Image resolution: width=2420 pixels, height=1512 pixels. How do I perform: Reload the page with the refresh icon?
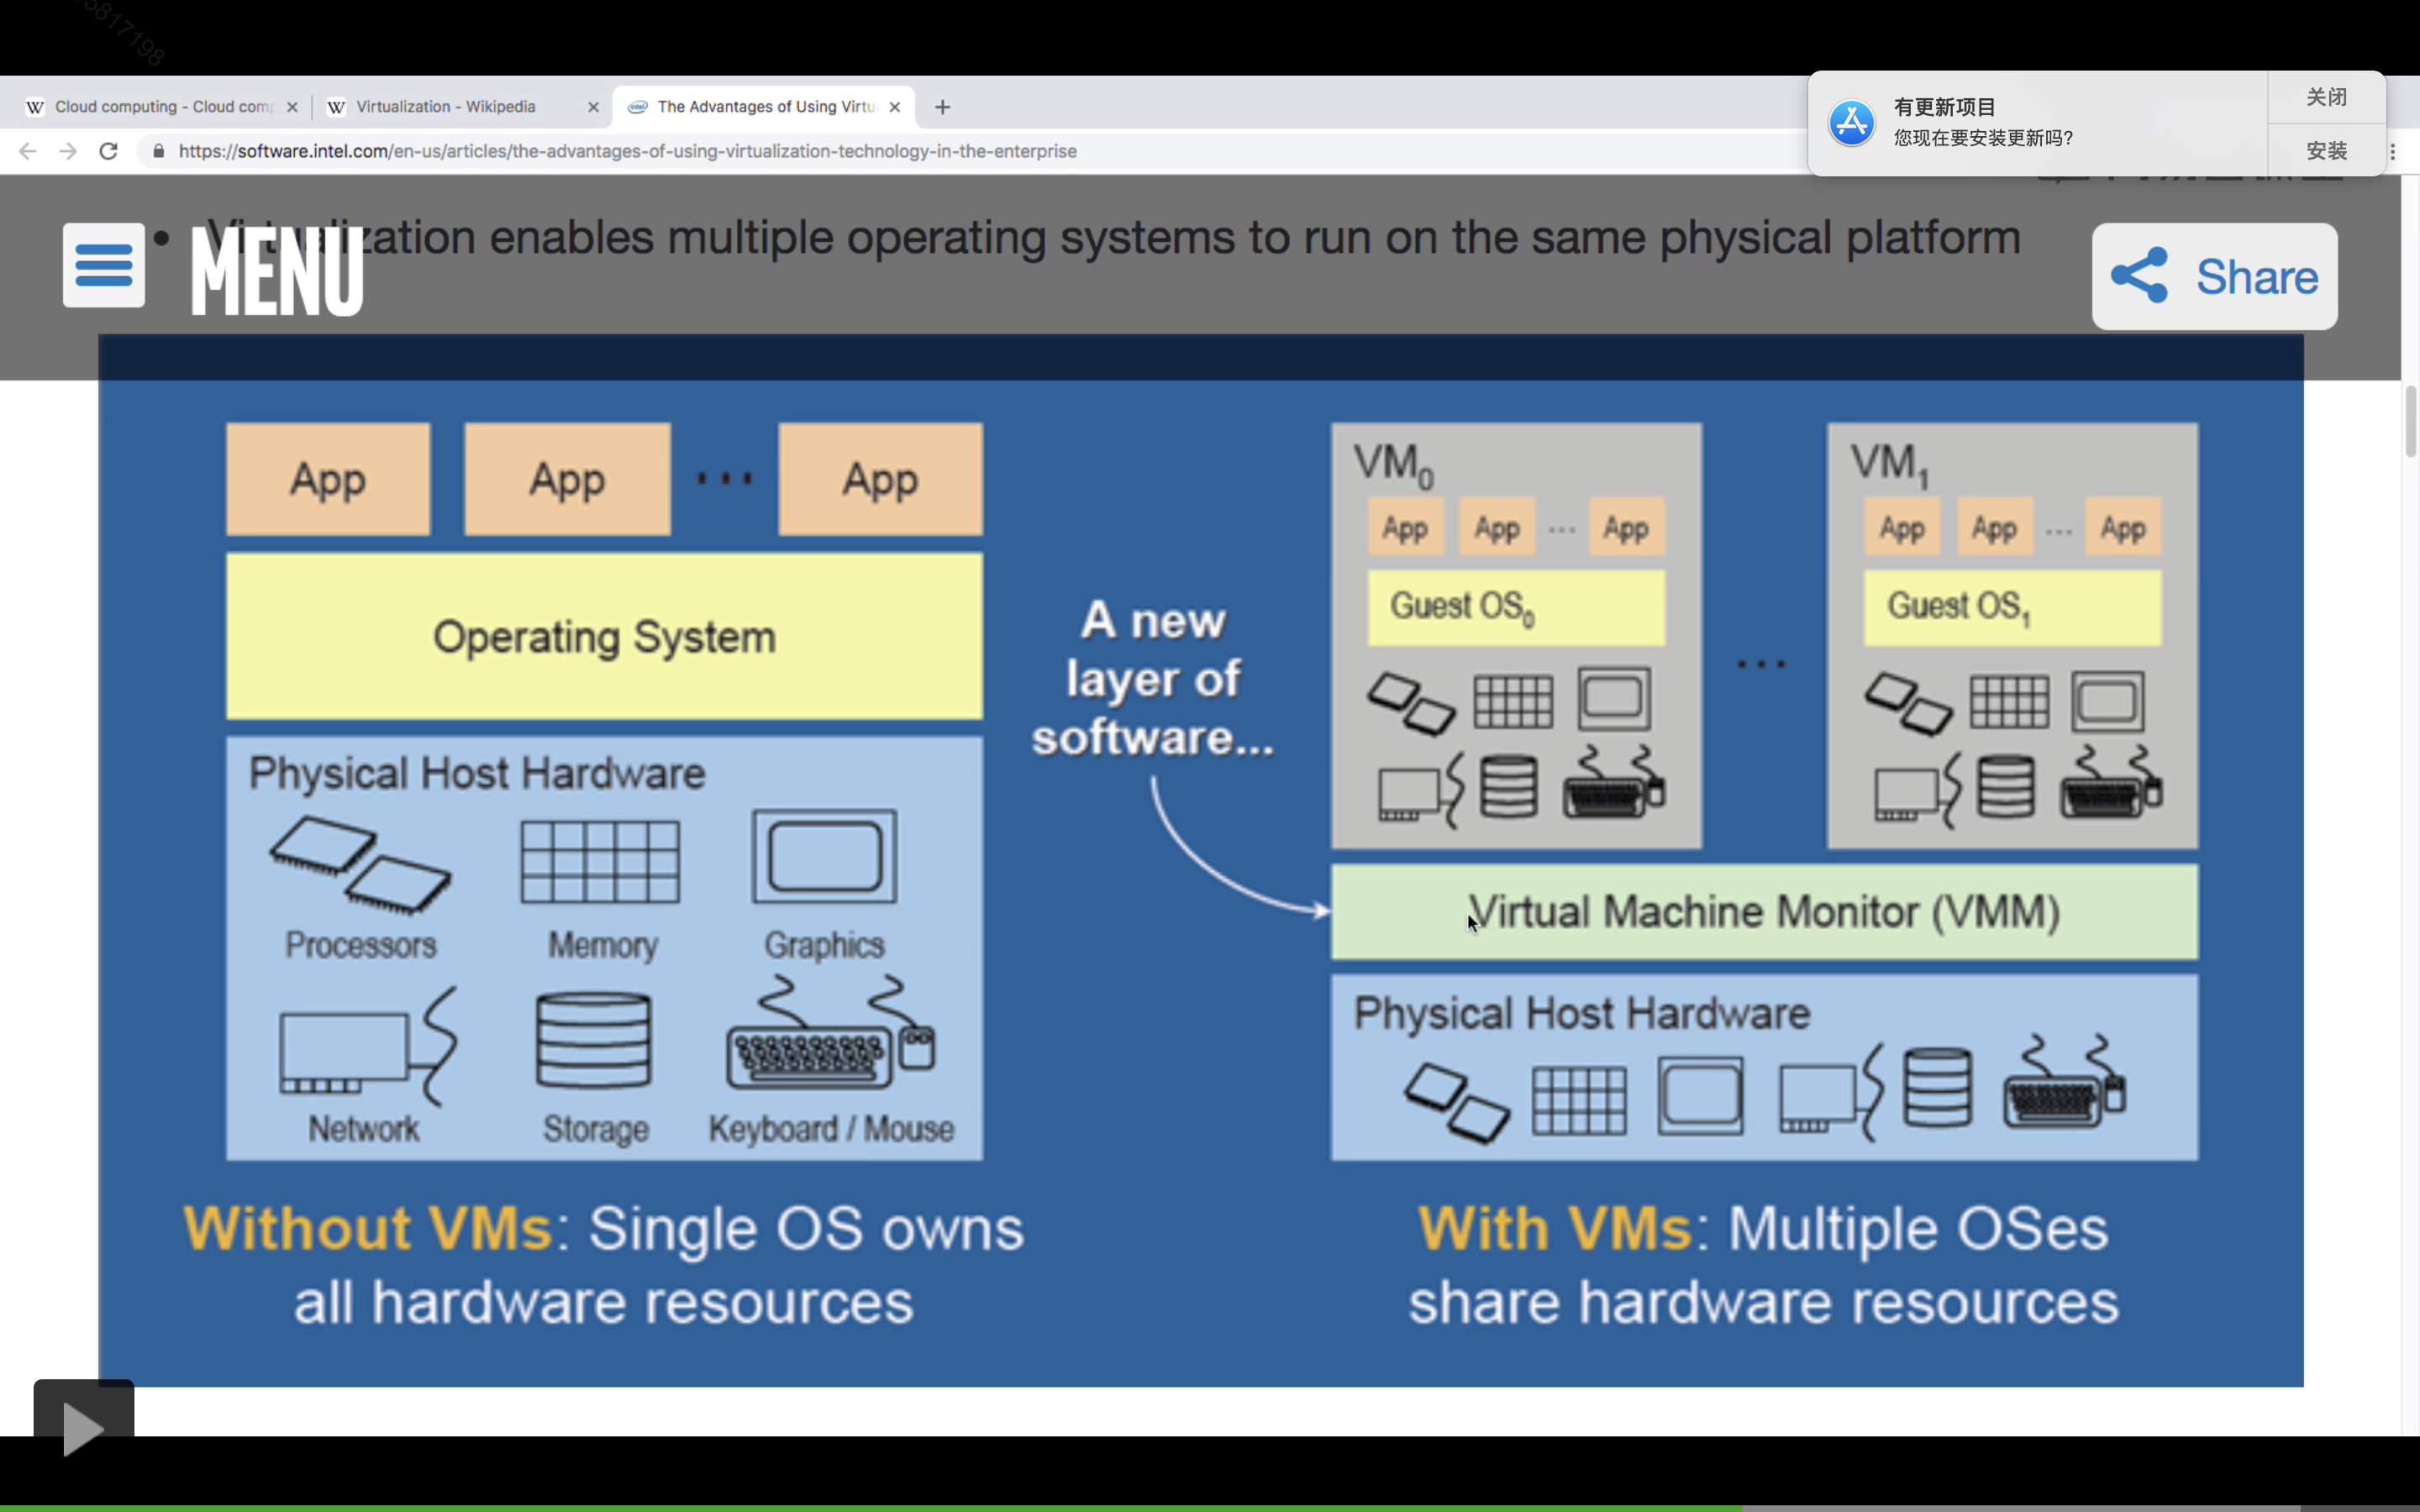pos(109,151)
